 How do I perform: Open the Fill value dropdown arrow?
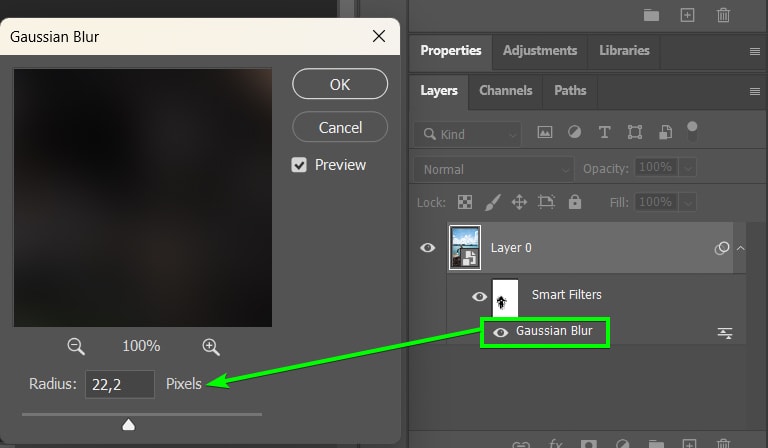[x=688, y=202]
